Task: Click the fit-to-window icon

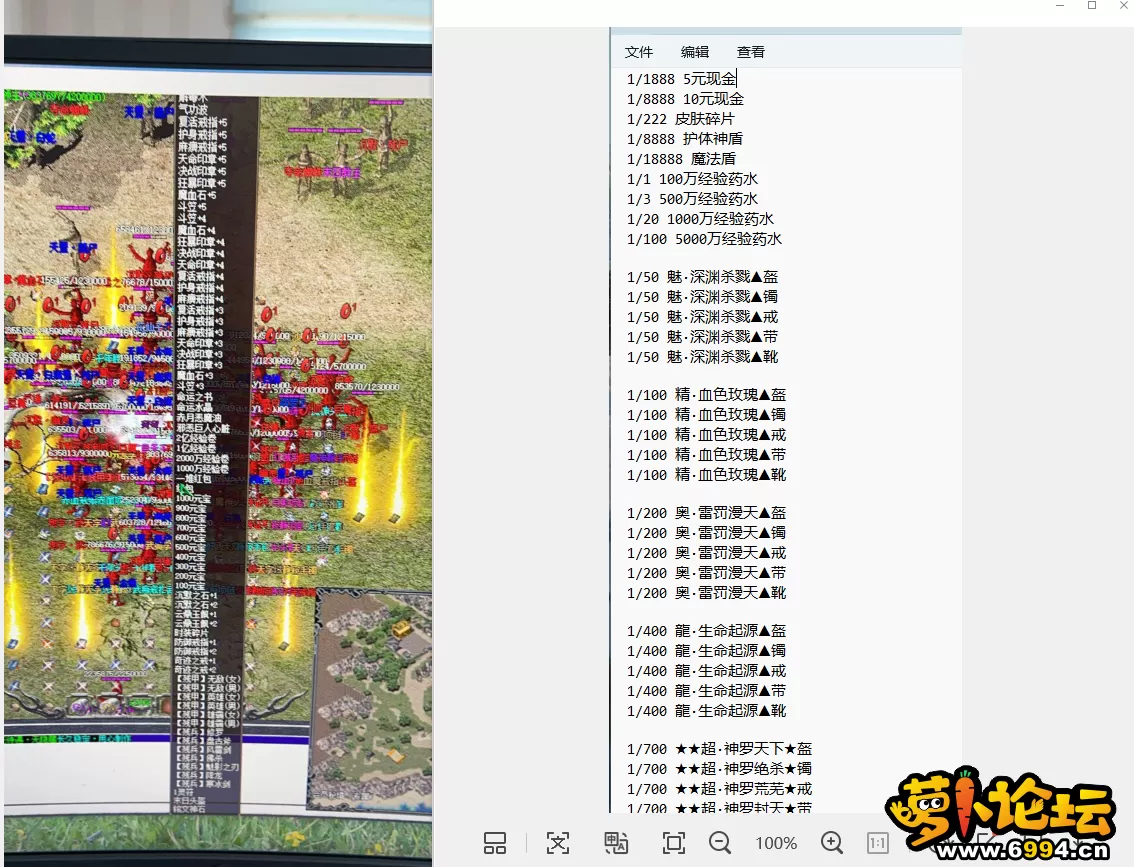Action: (x=673, y=842)
